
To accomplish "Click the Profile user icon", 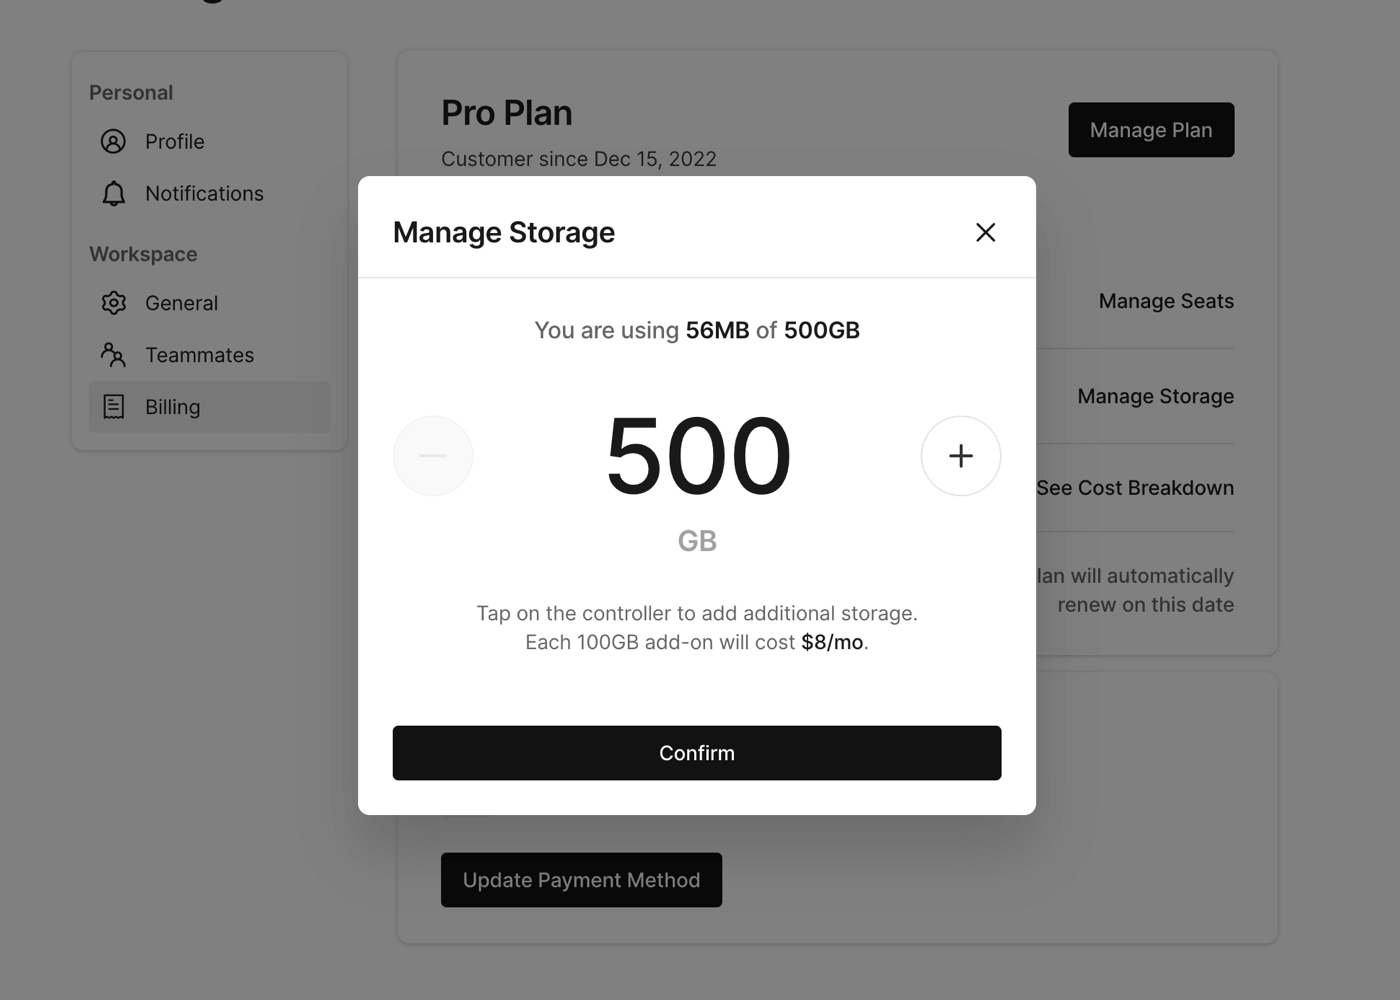I will point(114,142).
